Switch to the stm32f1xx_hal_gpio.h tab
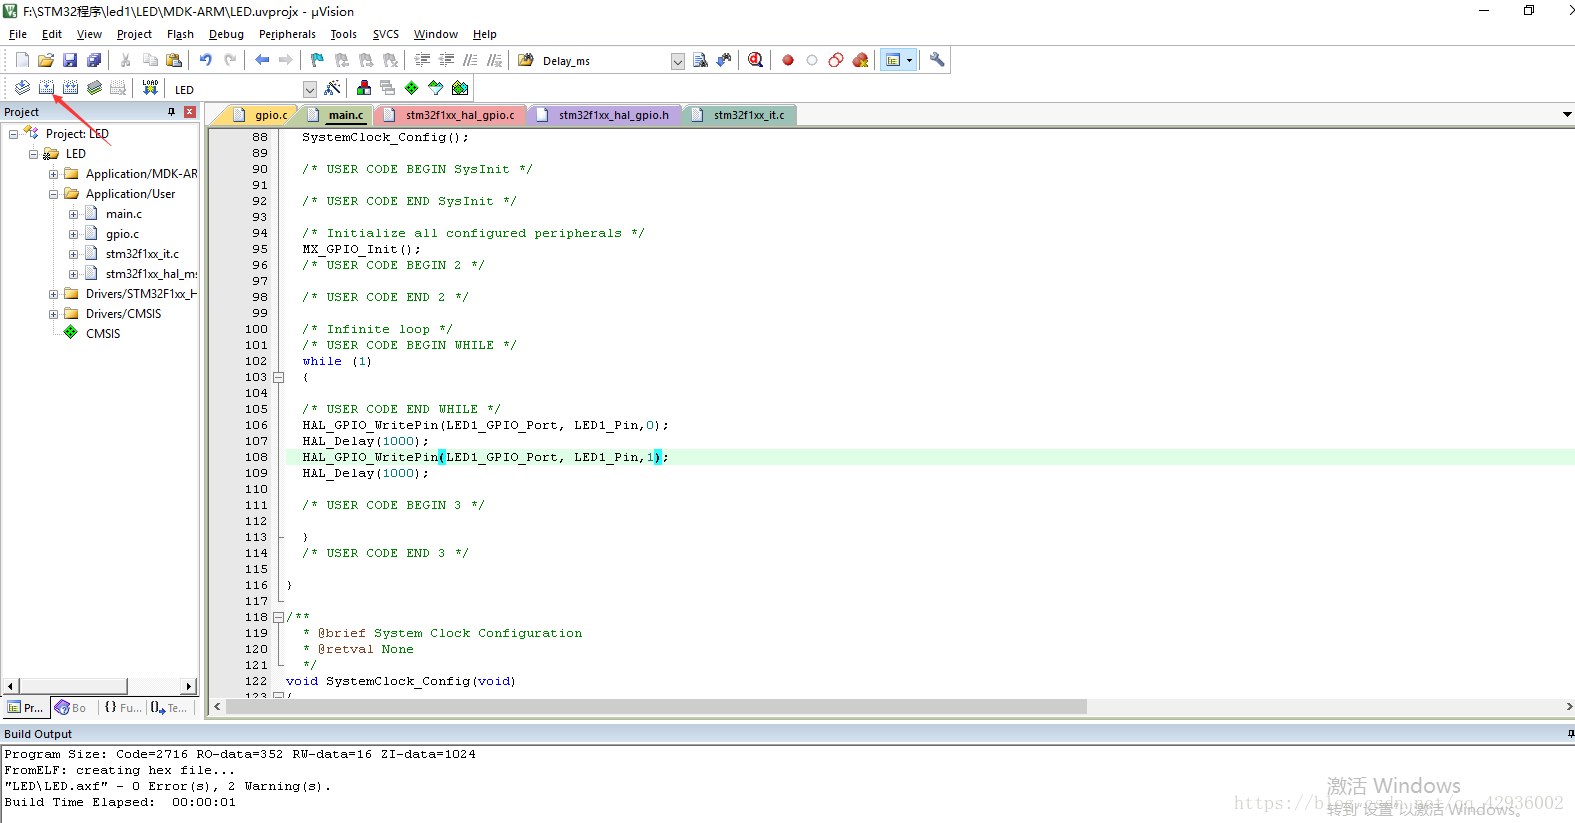This screenshot has width=1575, height=823. tap(612, 115)
